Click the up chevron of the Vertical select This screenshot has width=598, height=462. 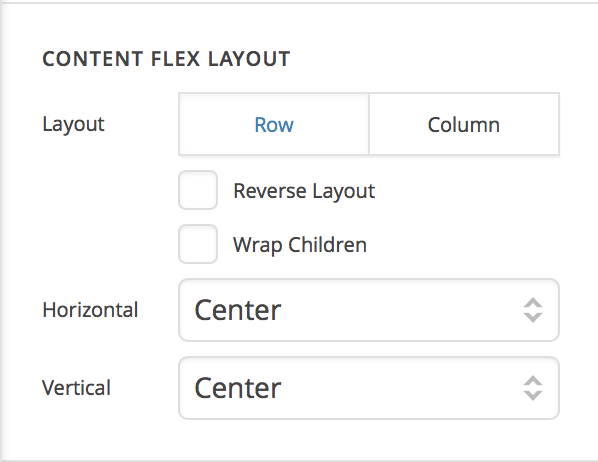pos(533,381)
